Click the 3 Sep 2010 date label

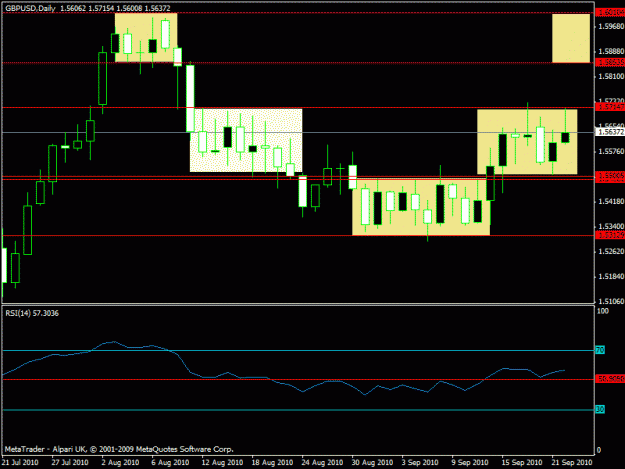(x=420, y=462)
